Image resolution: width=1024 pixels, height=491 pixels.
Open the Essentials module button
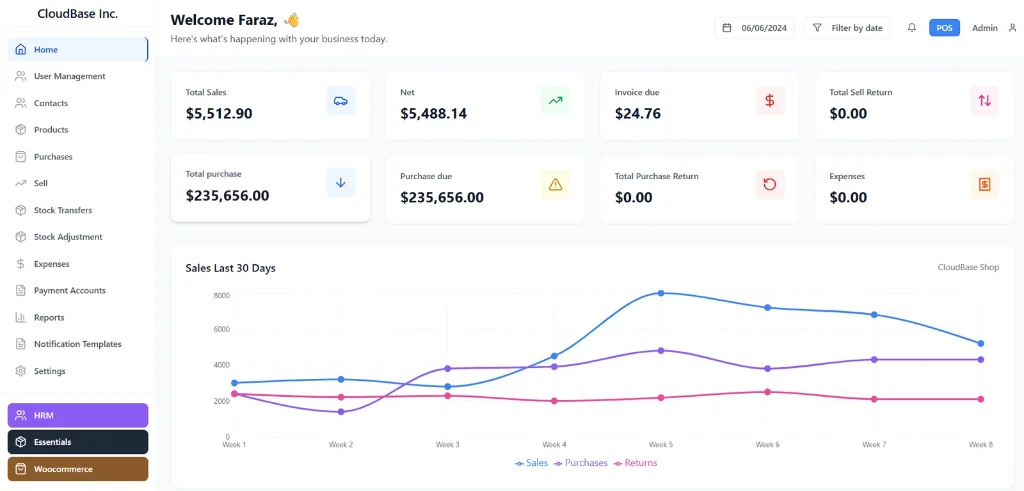coord(78,442)
